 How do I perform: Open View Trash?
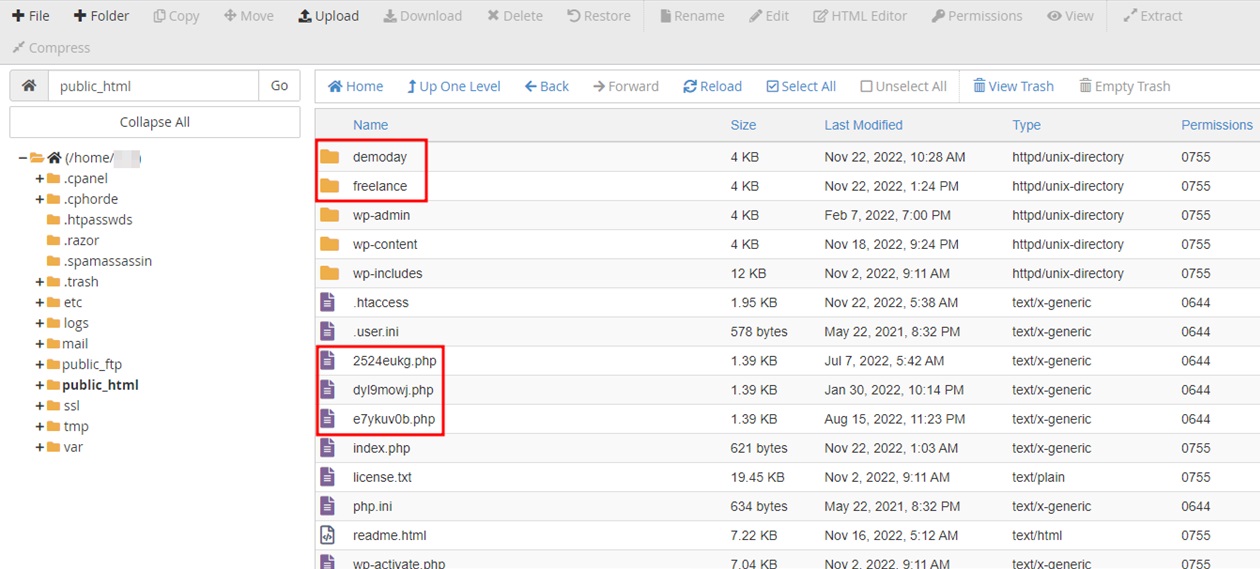1013,87
